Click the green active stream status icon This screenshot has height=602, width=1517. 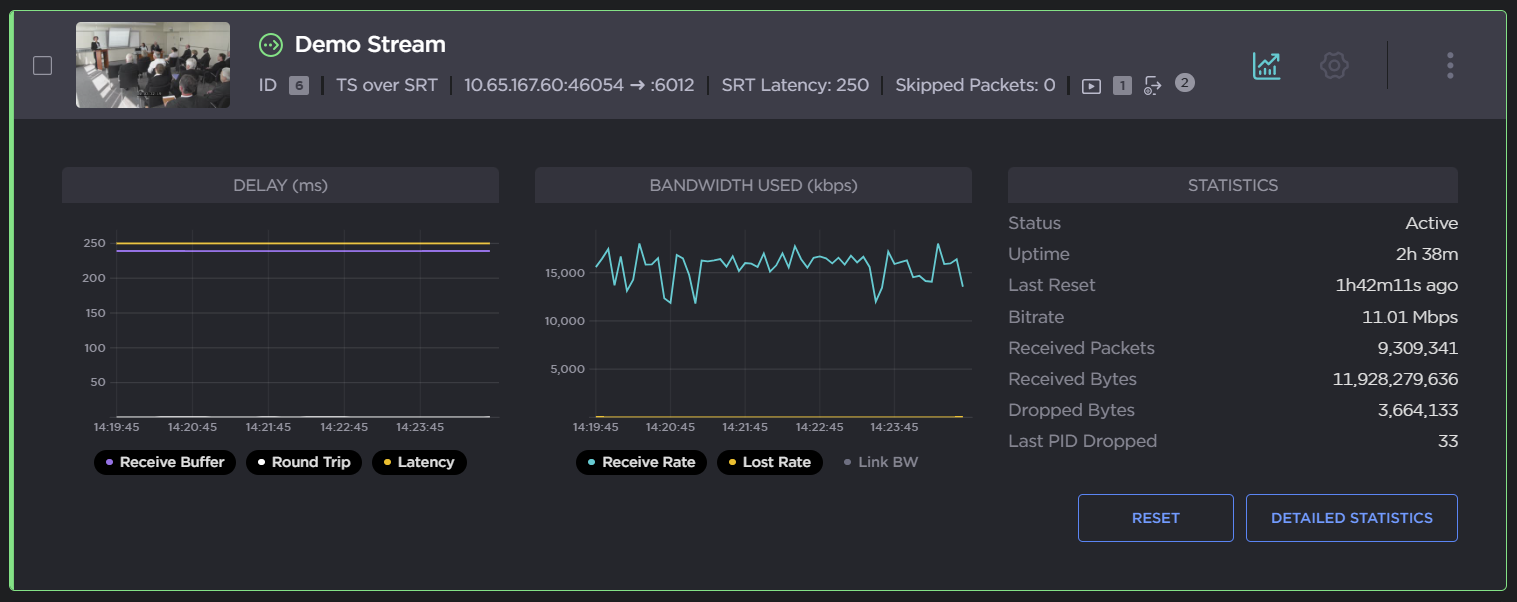(x=270, y=44)
